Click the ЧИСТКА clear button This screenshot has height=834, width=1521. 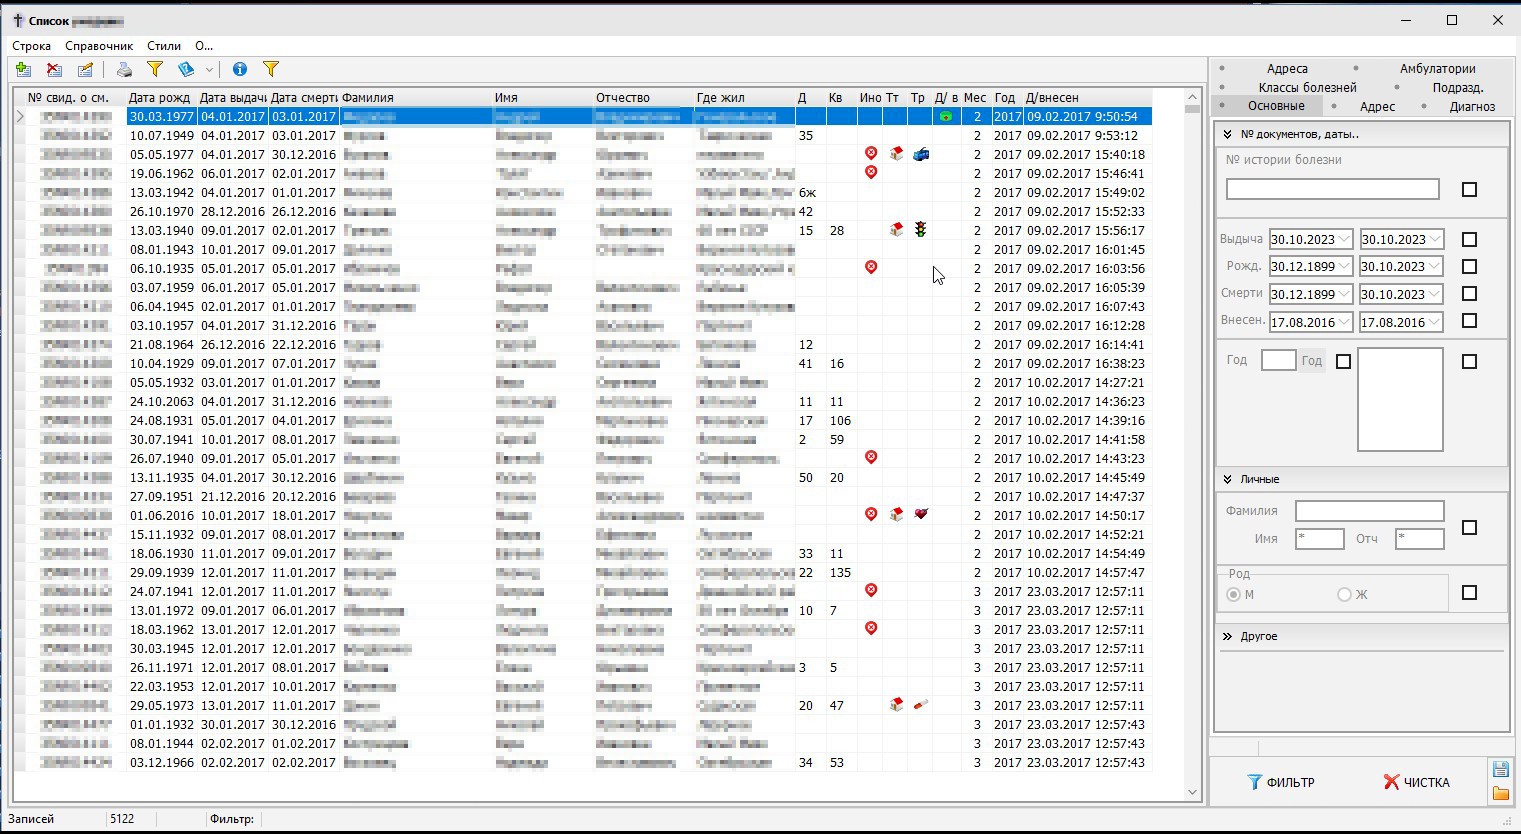1416,782
